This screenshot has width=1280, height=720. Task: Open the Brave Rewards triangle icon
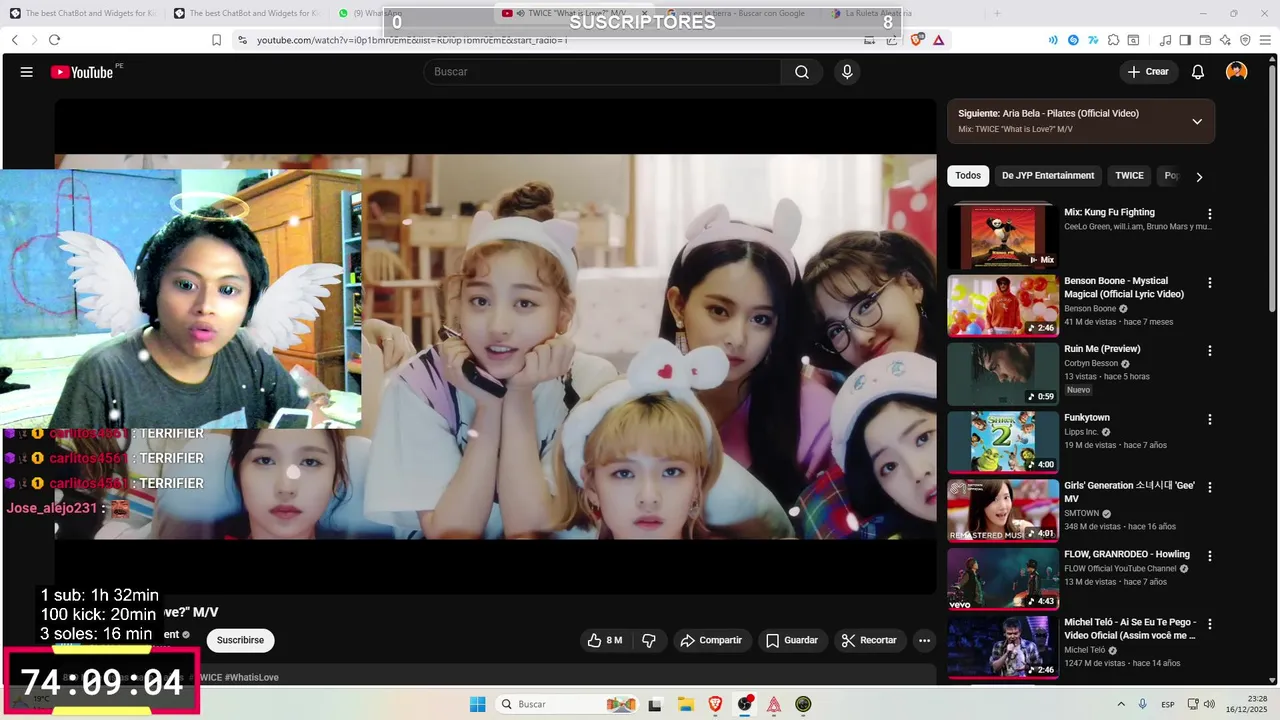[939, 40]
